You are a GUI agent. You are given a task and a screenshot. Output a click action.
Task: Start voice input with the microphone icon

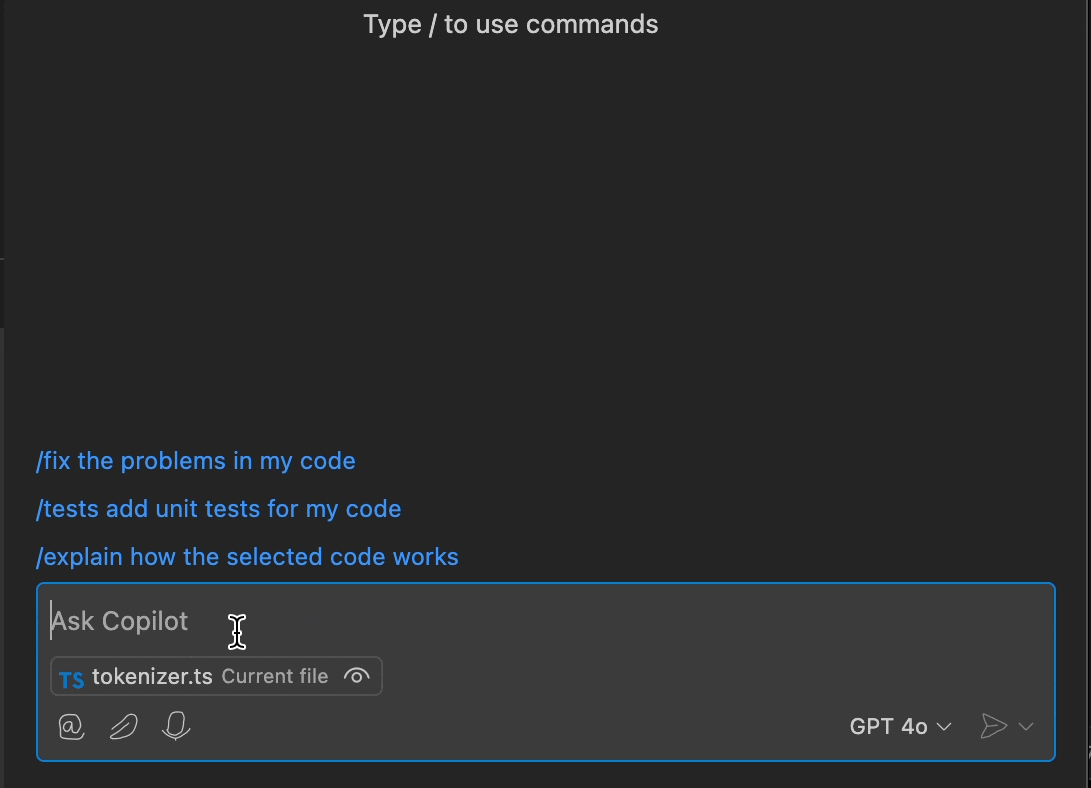(175, 726)
